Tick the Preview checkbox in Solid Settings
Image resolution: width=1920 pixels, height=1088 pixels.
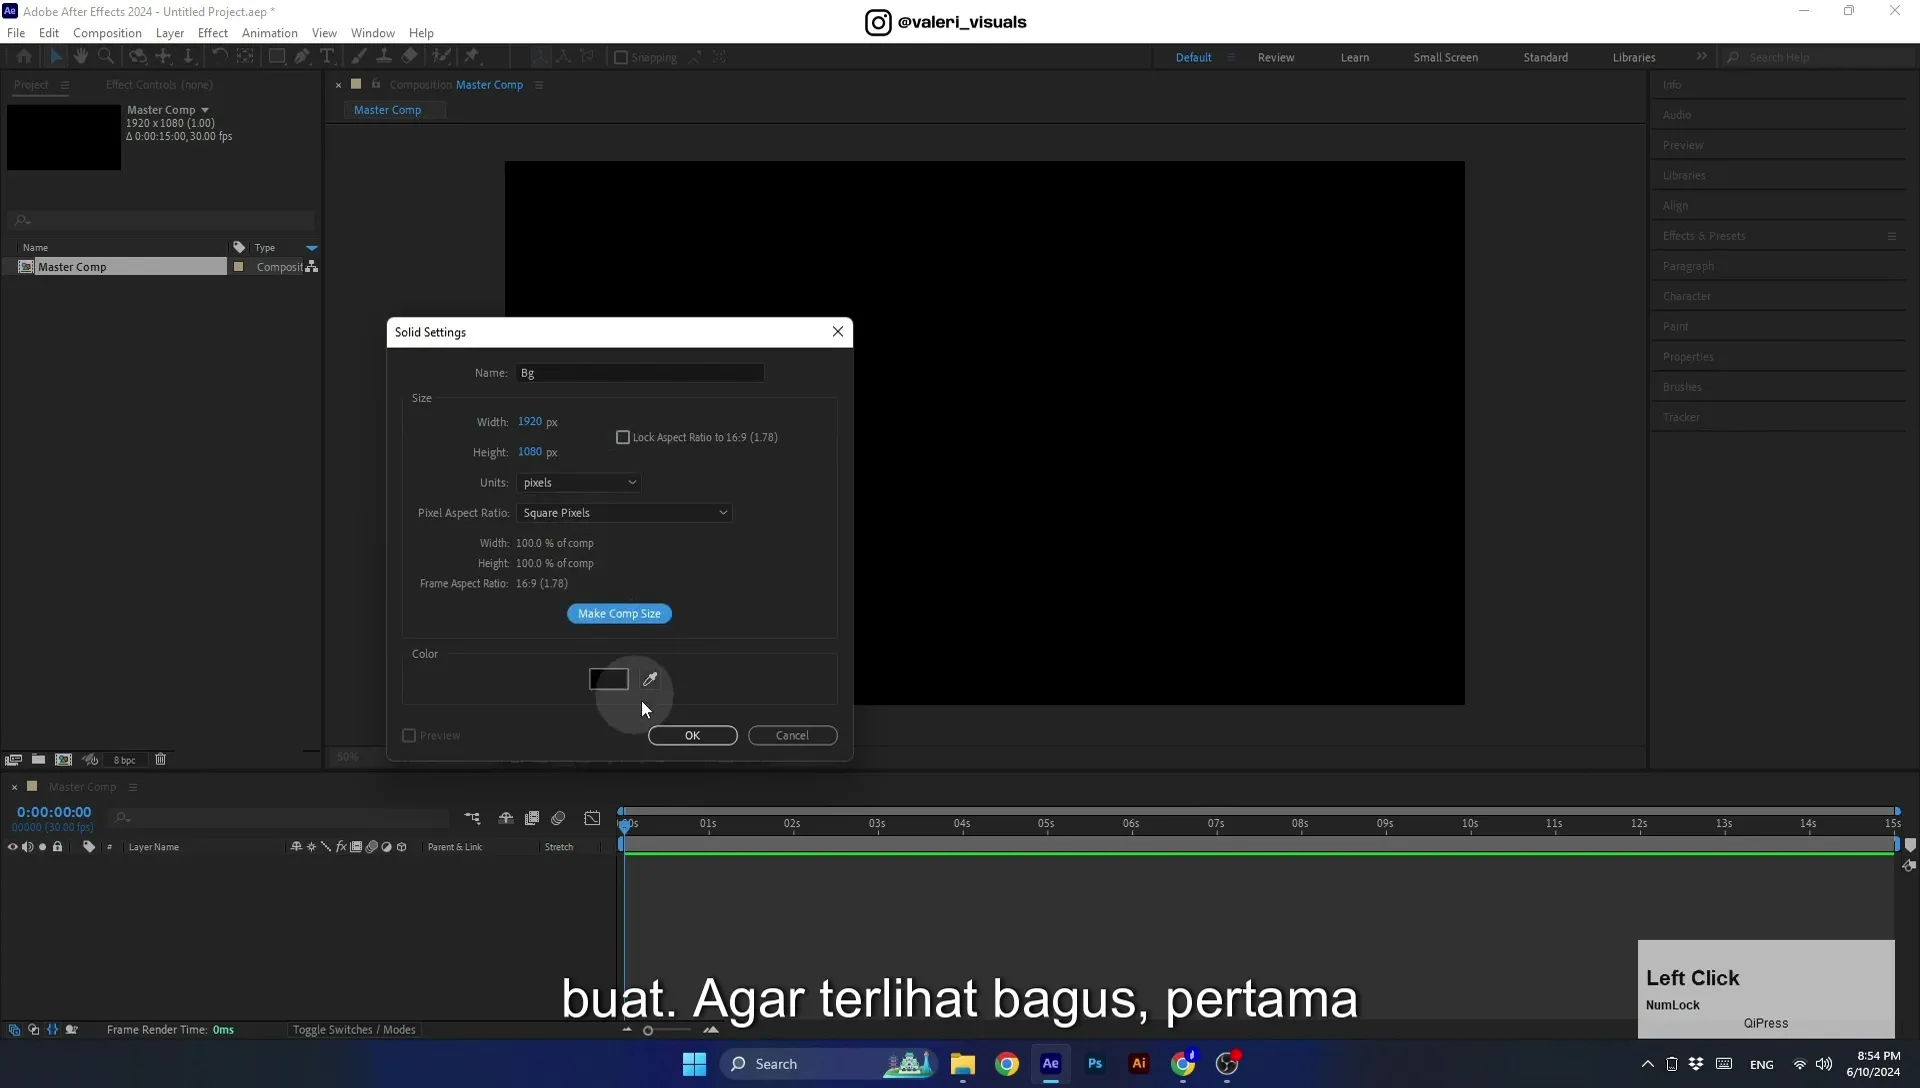click(409, 735)
